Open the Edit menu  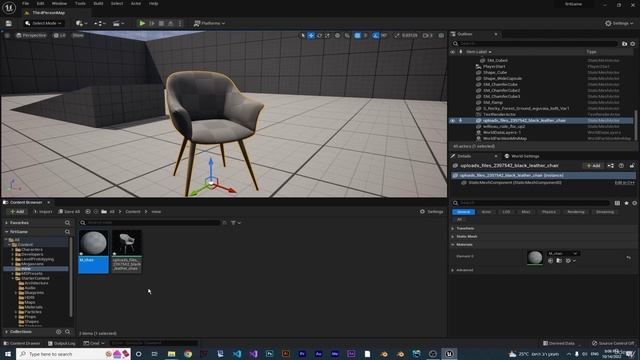(x=40, y=3)
